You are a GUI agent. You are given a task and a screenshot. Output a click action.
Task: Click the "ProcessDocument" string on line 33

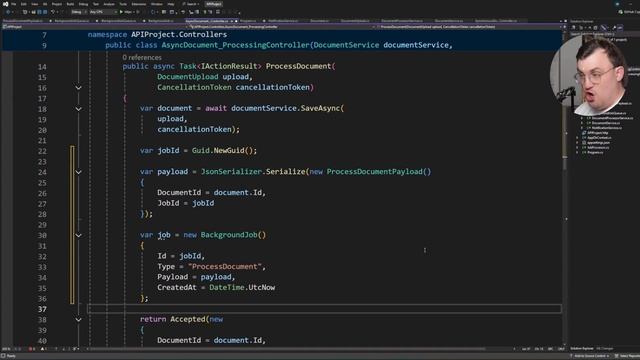click(x=224, y=267)
